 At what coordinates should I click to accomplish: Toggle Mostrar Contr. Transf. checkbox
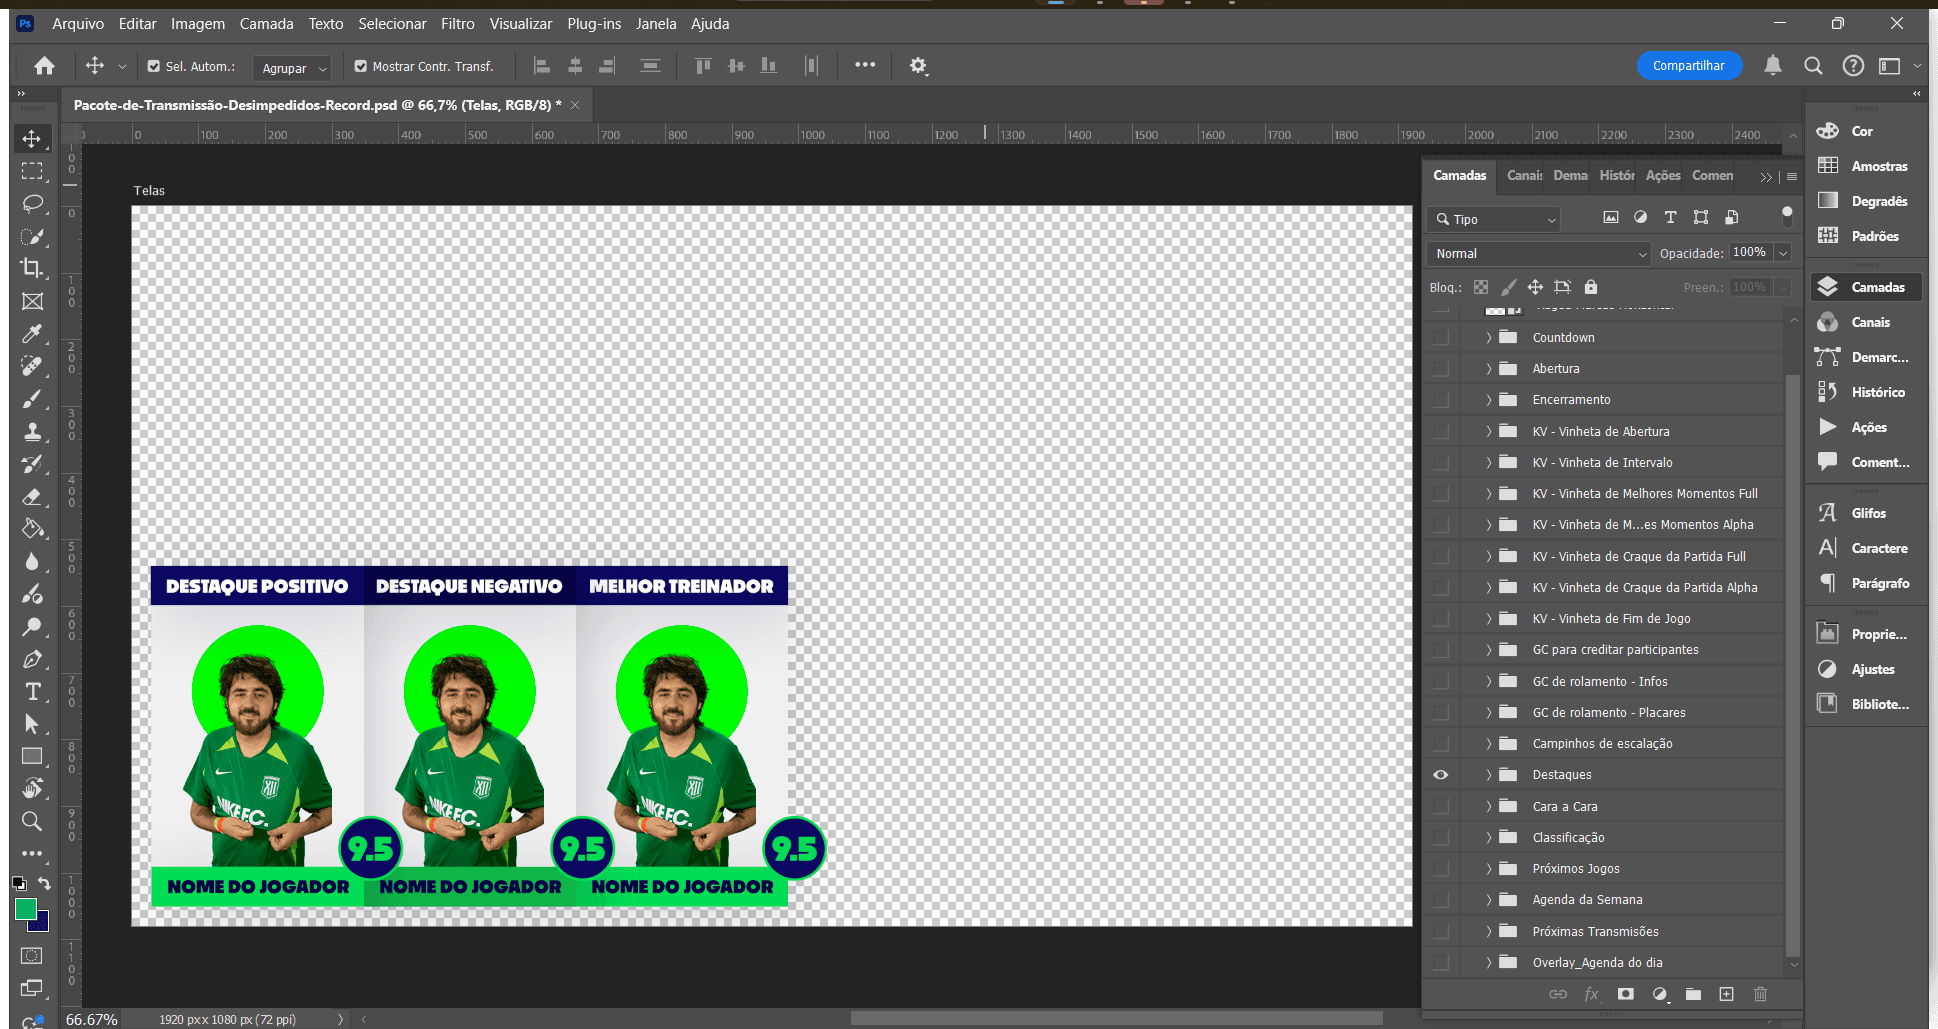[361, 66]
